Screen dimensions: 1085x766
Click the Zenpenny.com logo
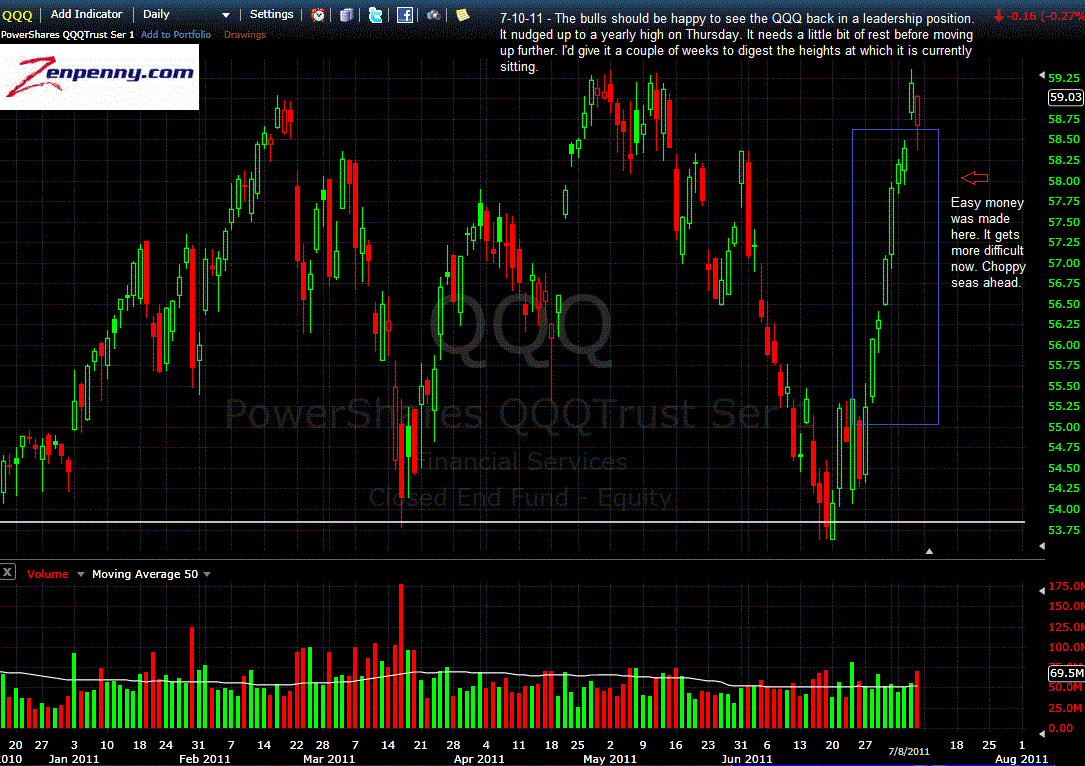pos(100,77)
